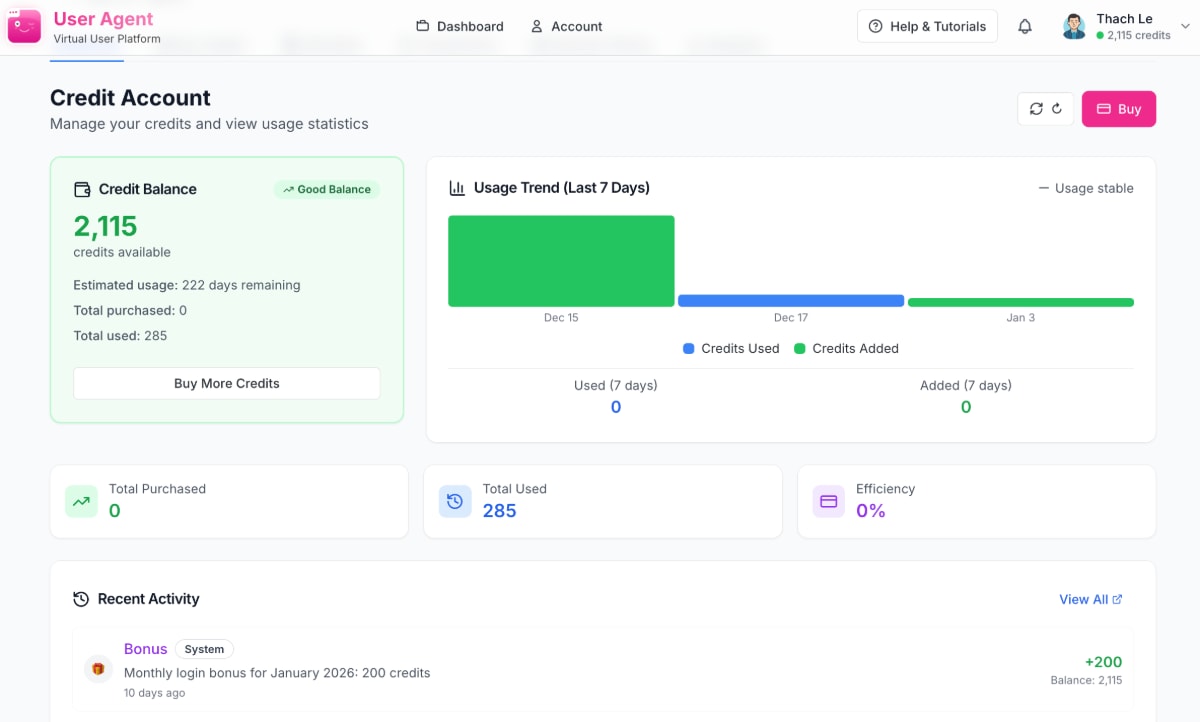Click the User Agent app logo
This screenshot has height=722, width=1200.
[x=24, y=26]
